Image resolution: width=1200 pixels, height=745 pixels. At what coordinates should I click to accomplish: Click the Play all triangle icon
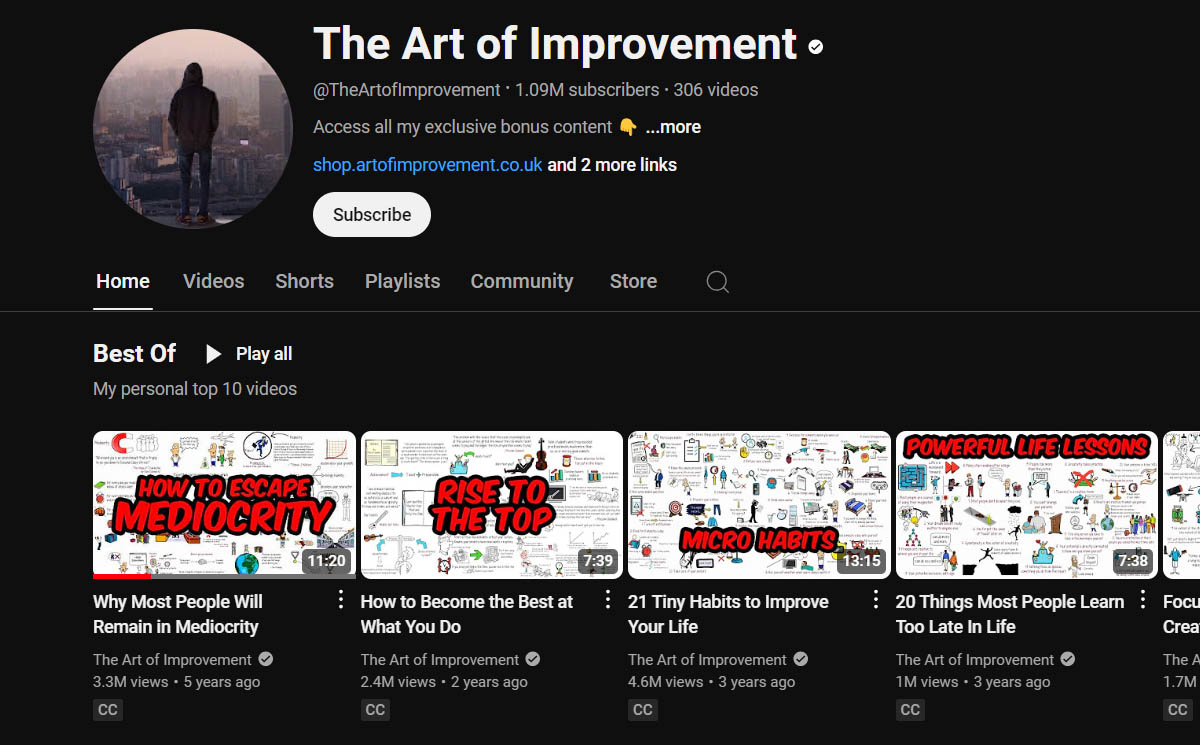(x=213, y=354)
